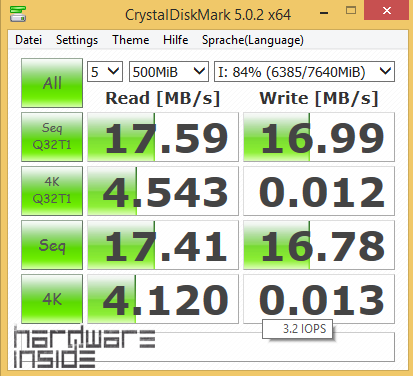Run the 4K Q32T1 benchmark
413x376 pixels.
[x=52, y=191]
